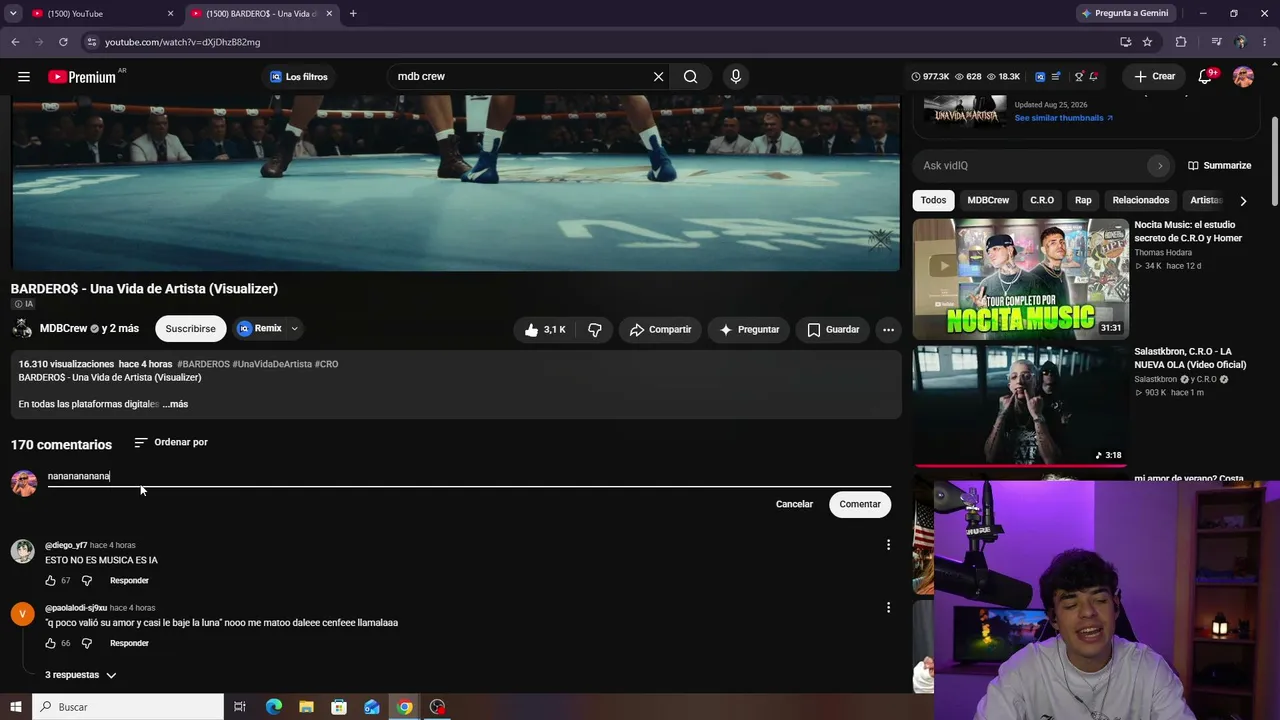Viewport: 1280px width, 720px height.
Task: Click the 'Preguntar' button
Action: (750, 329)
